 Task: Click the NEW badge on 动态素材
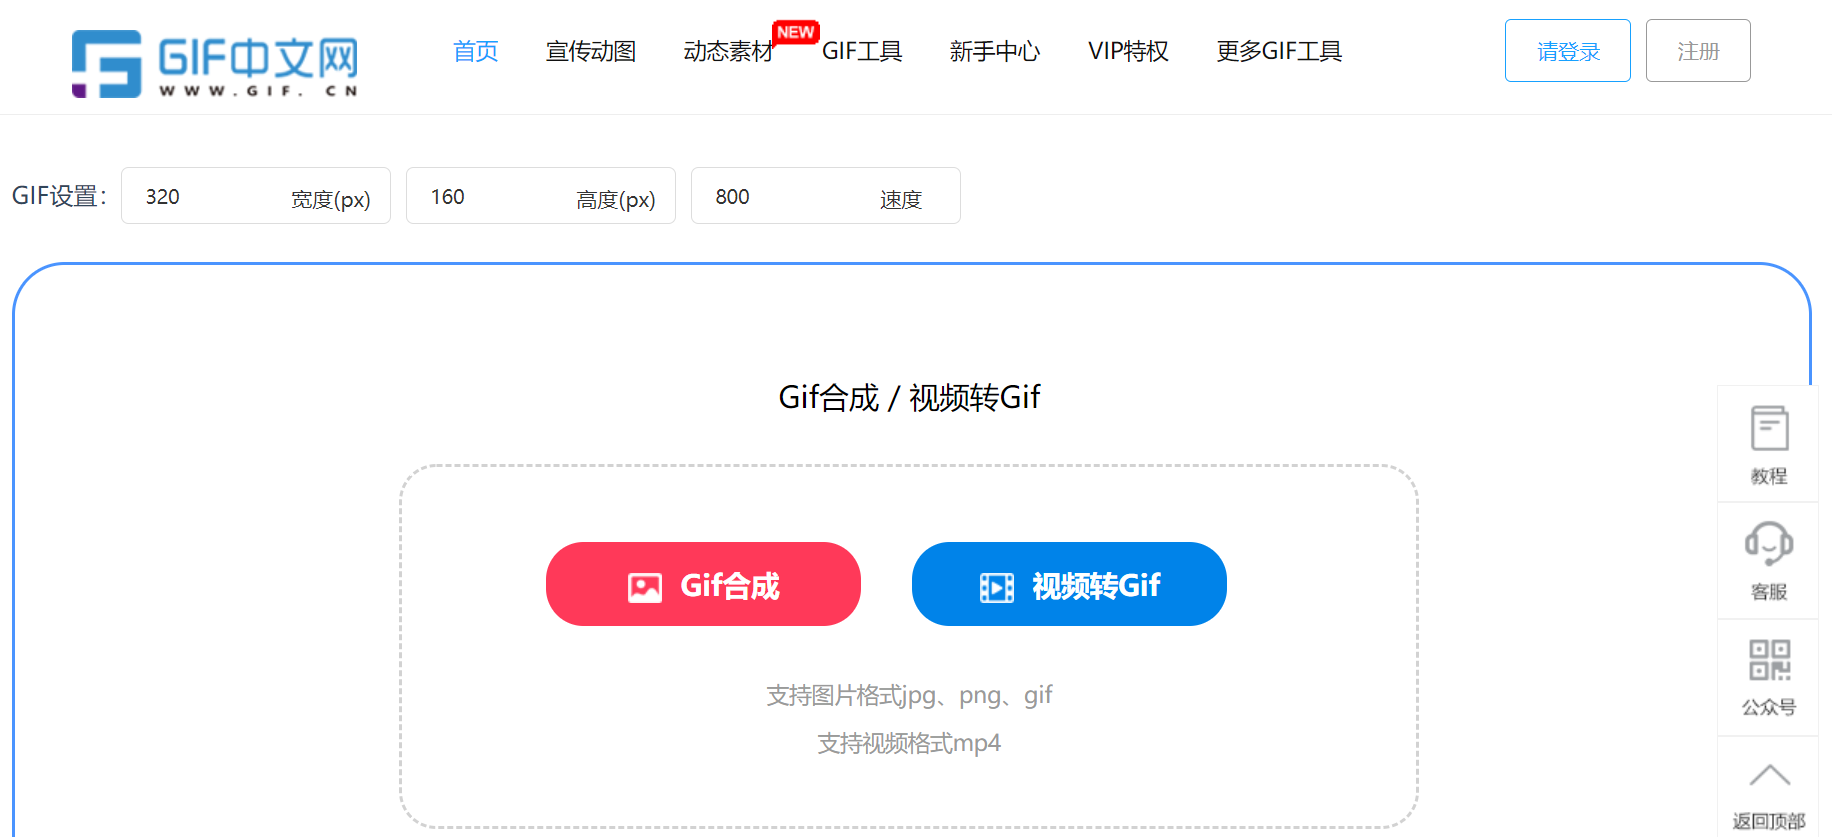pyautogui.click(x=796, y=33)
